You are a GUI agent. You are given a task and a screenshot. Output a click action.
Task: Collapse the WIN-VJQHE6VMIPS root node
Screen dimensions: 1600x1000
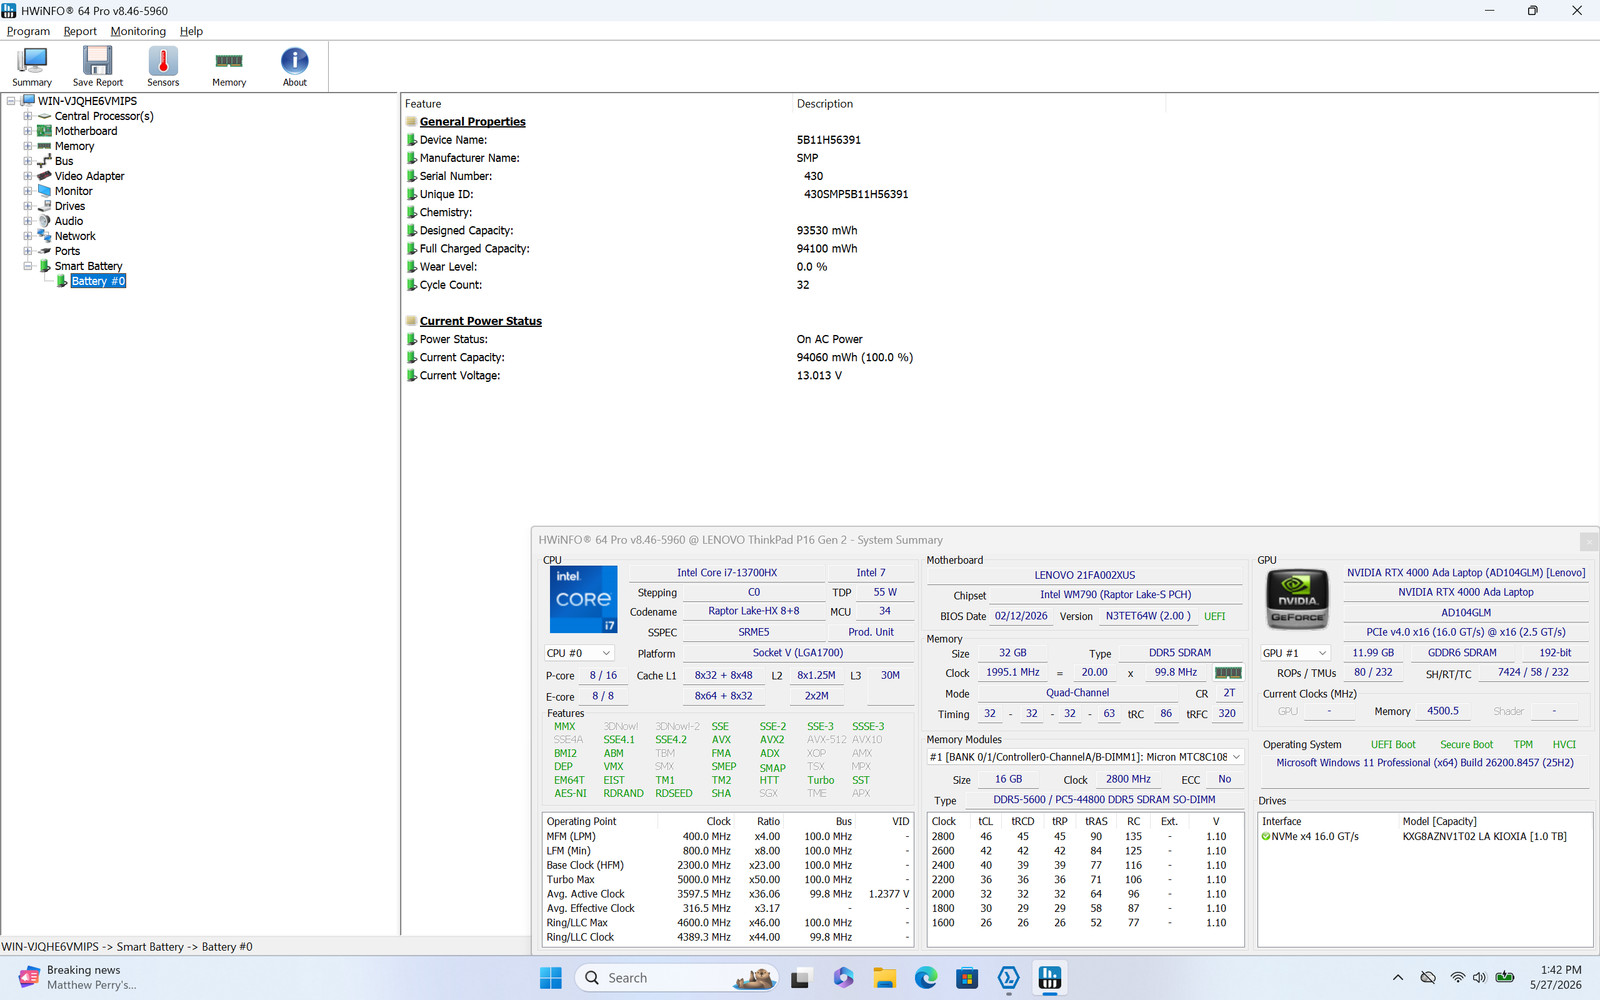11,101
